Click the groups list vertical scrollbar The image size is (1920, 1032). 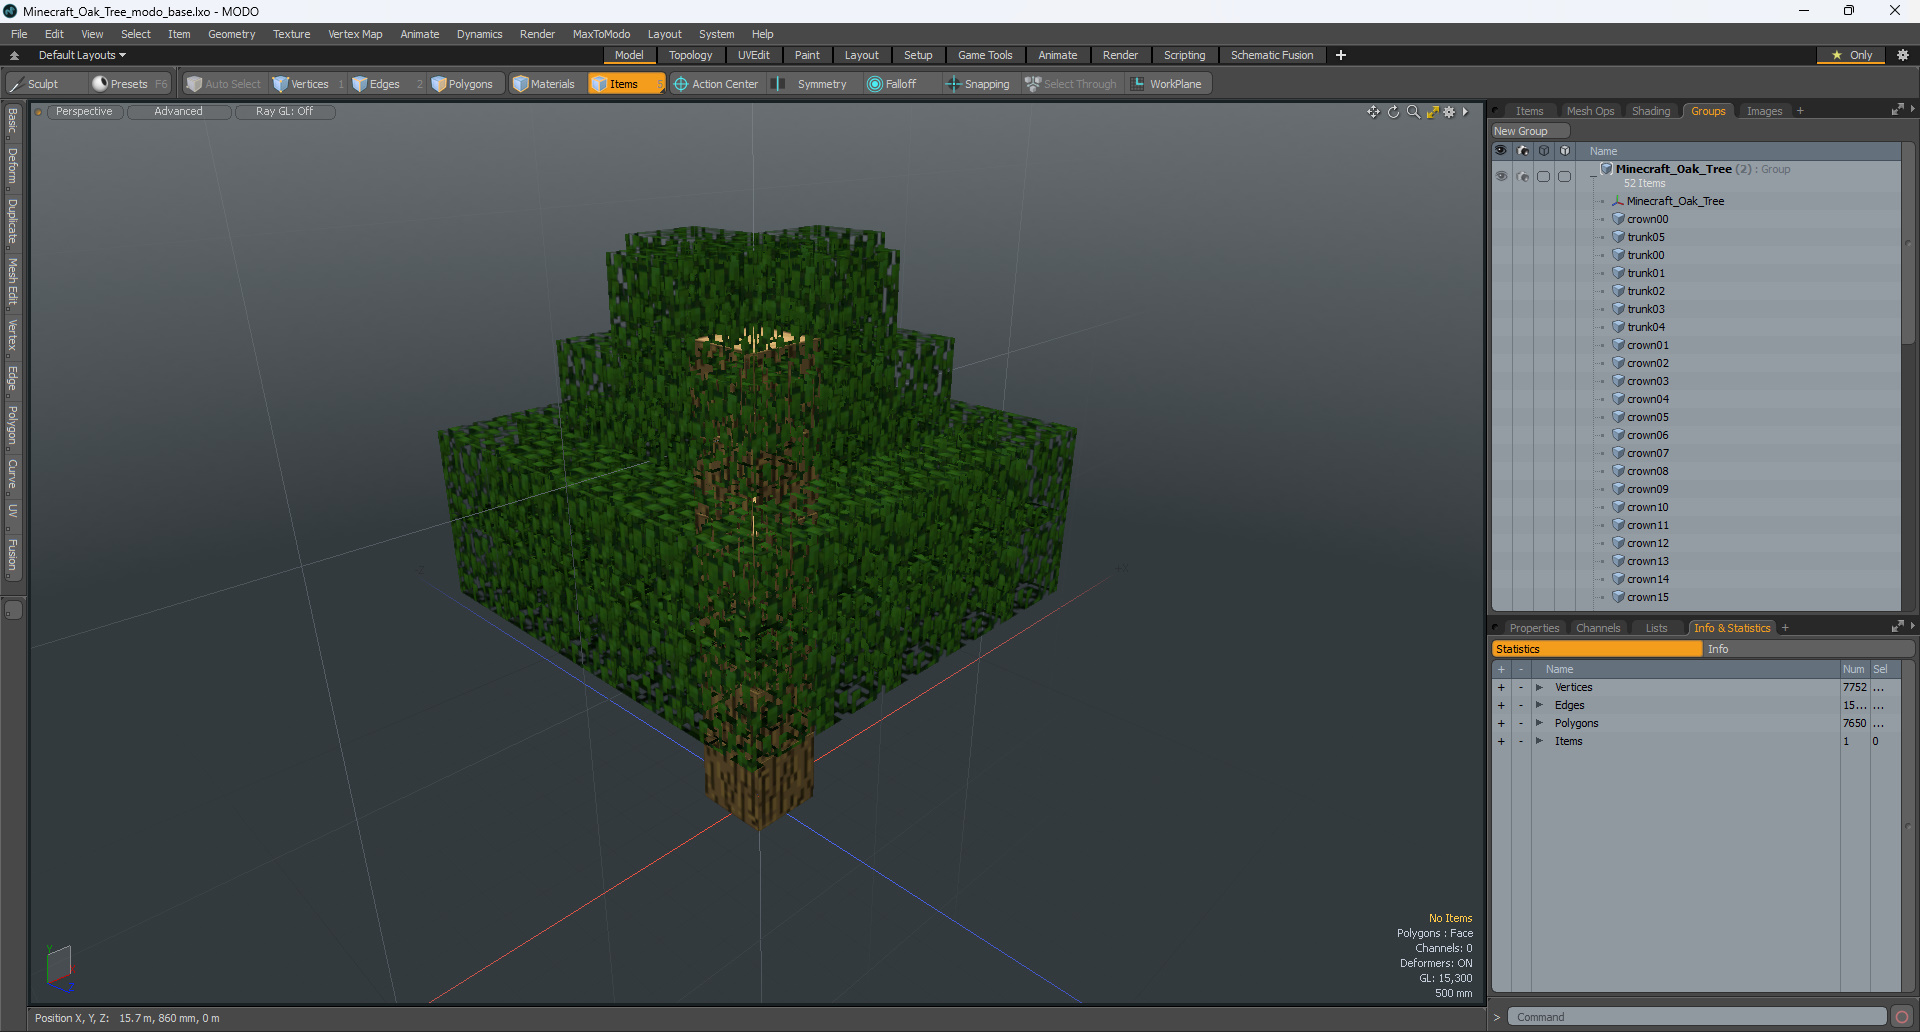coord(1908,245)
